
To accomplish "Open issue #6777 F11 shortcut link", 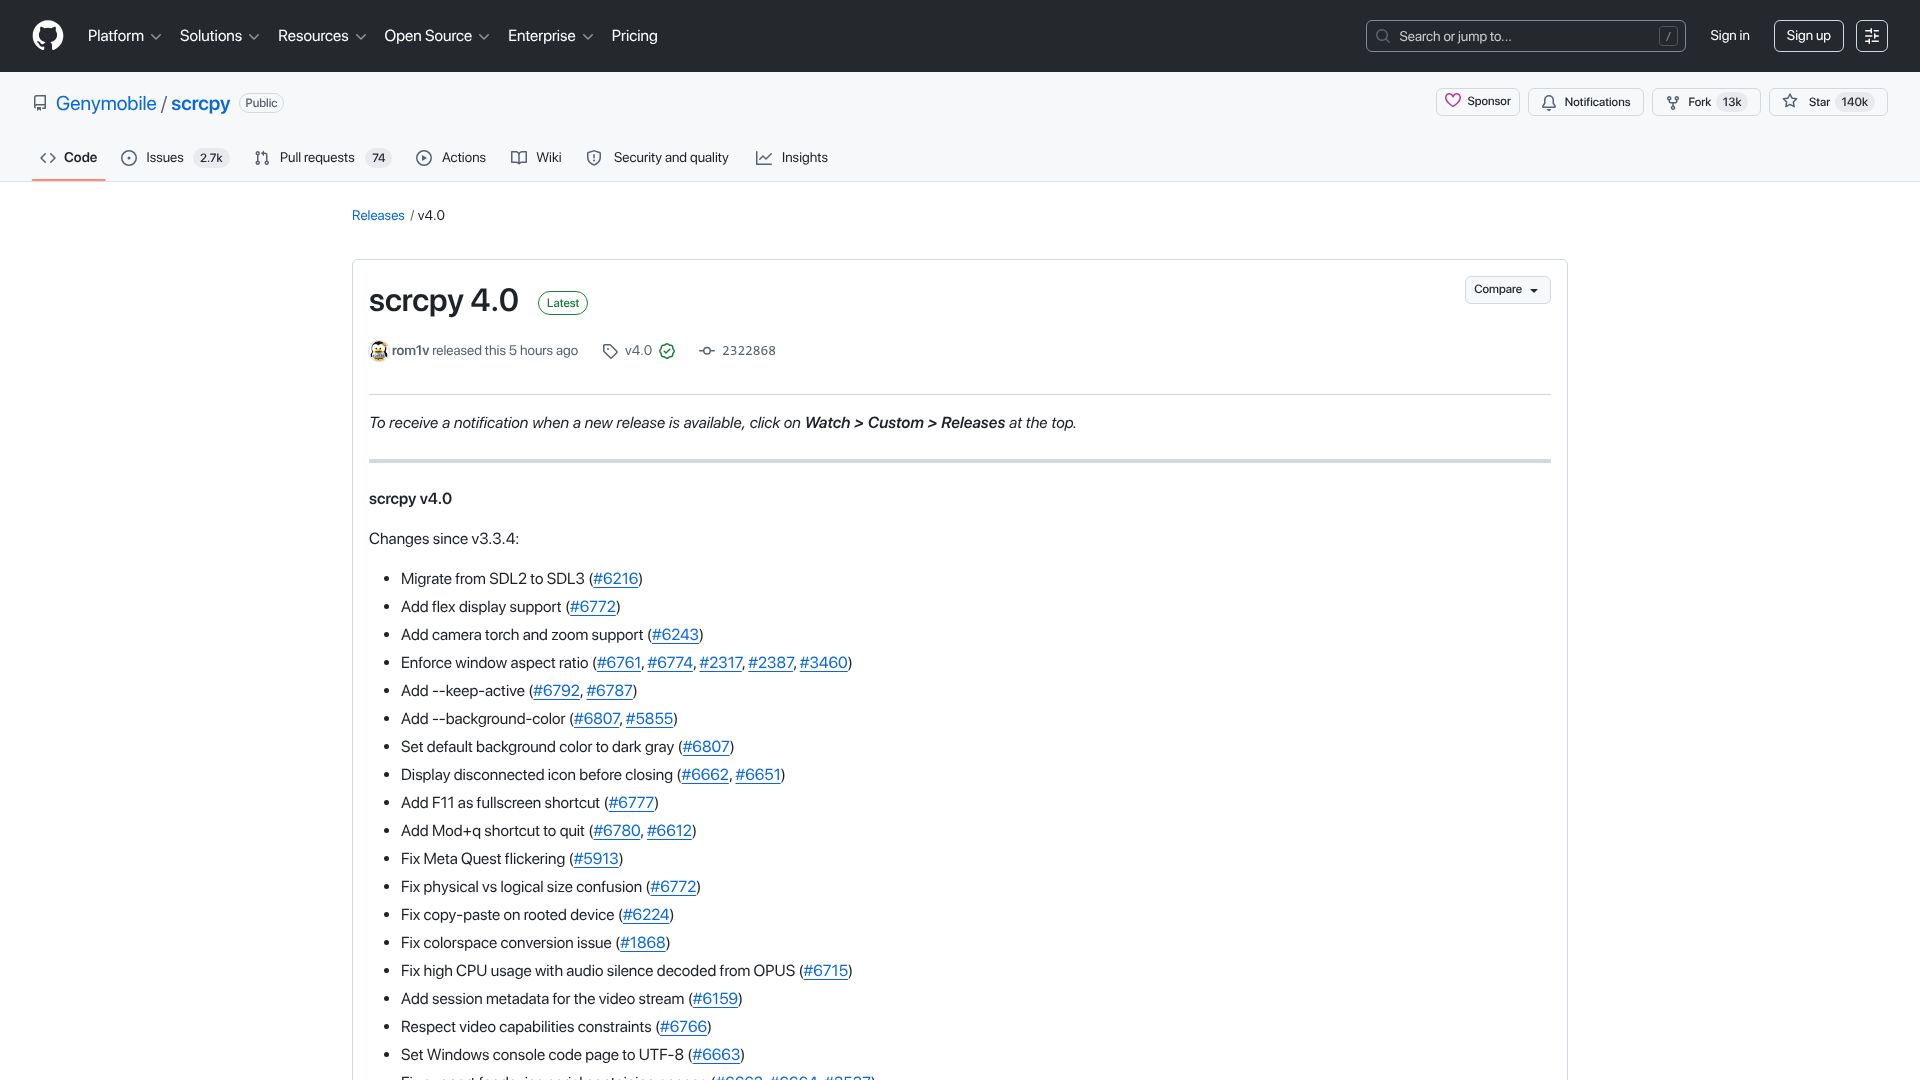I will [631, 803].
